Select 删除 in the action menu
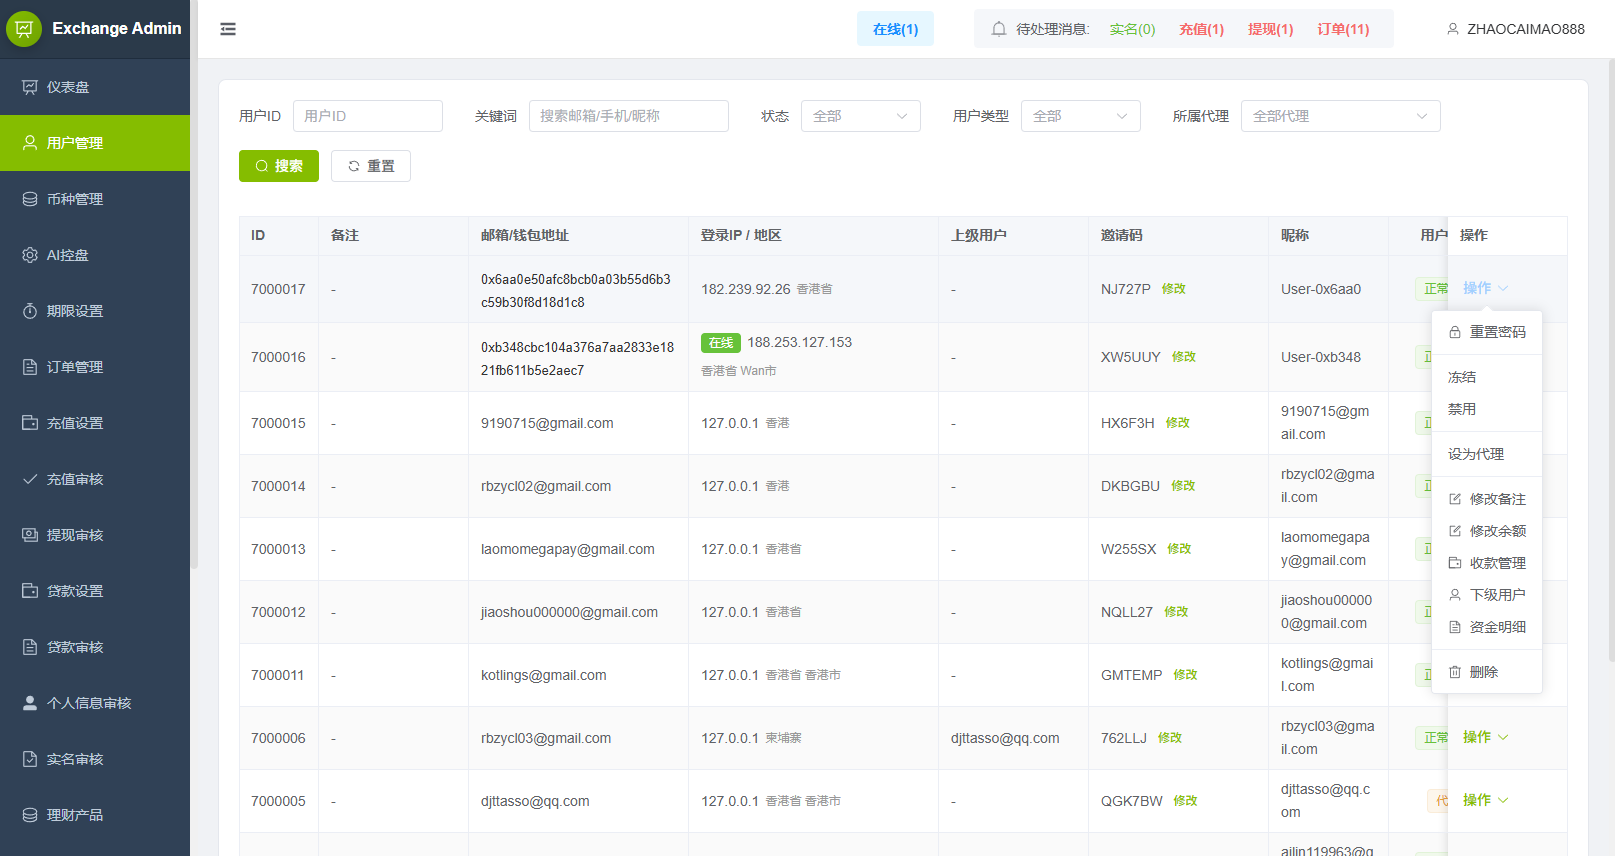The height and width of the screenshot is (856, 1615). (x=1483, y=672)
